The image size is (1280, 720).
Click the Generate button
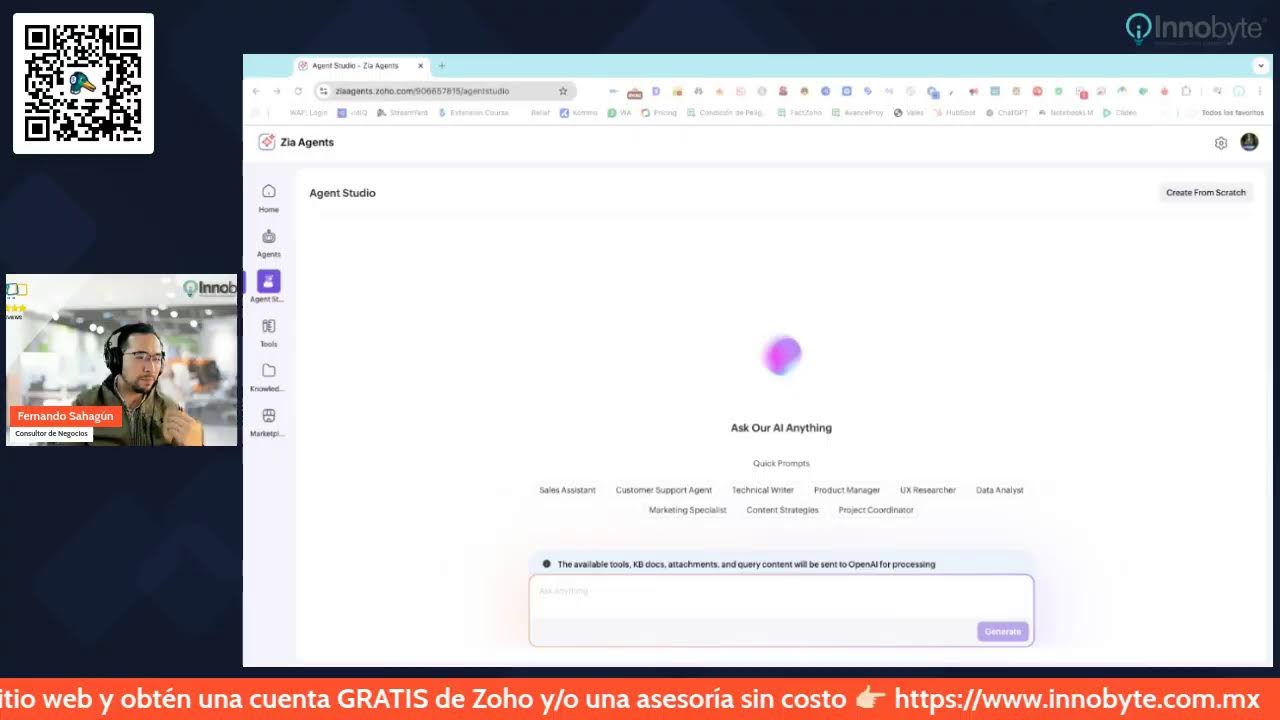point(1003,631)
